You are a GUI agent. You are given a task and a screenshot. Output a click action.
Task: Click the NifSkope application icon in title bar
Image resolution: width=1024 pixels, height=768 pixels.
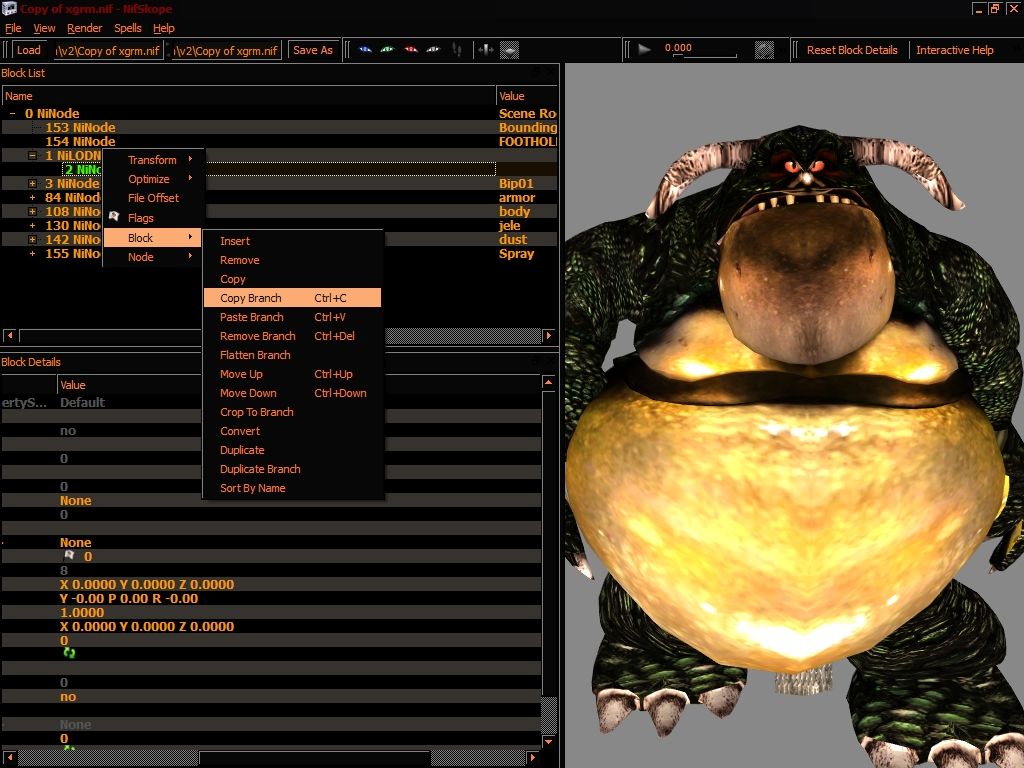click(x=9, y=8)
